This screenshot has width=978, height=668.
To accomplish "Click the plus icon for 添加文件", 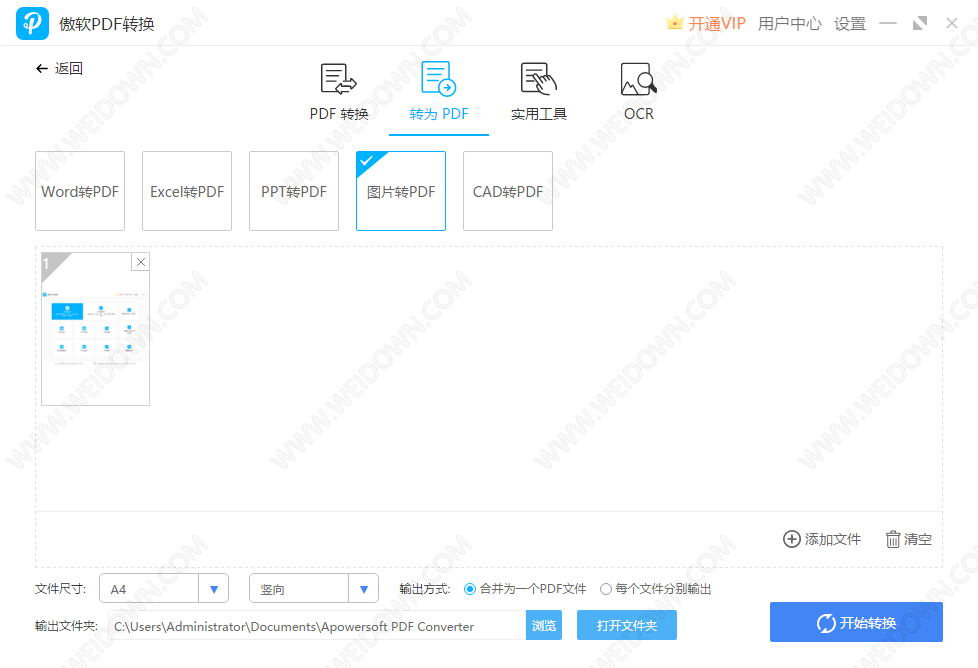I will 792,539.
